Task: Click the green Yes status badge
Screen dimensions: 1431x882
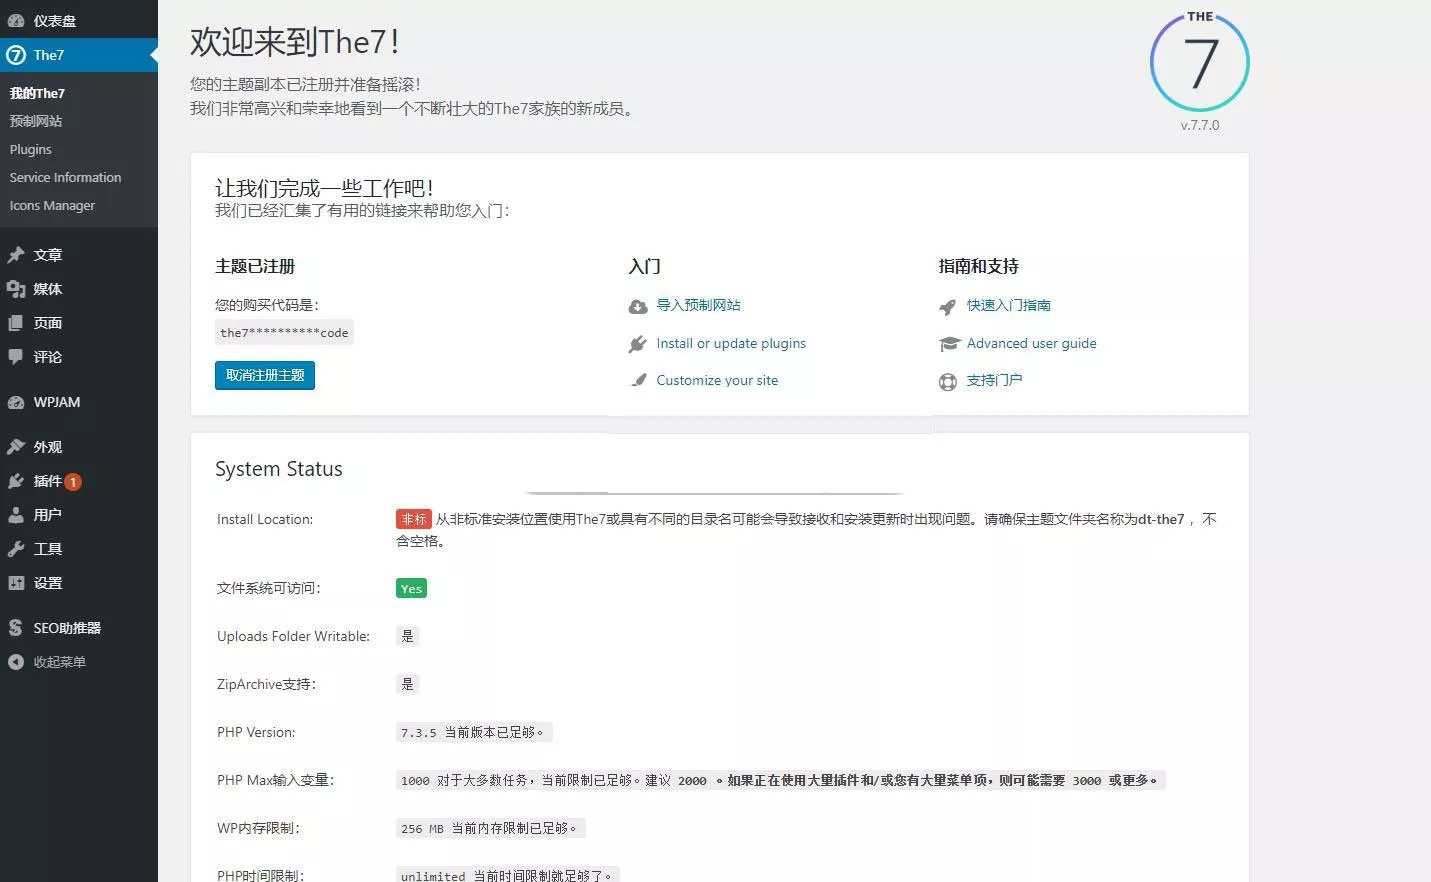Action: click(411, 588)
